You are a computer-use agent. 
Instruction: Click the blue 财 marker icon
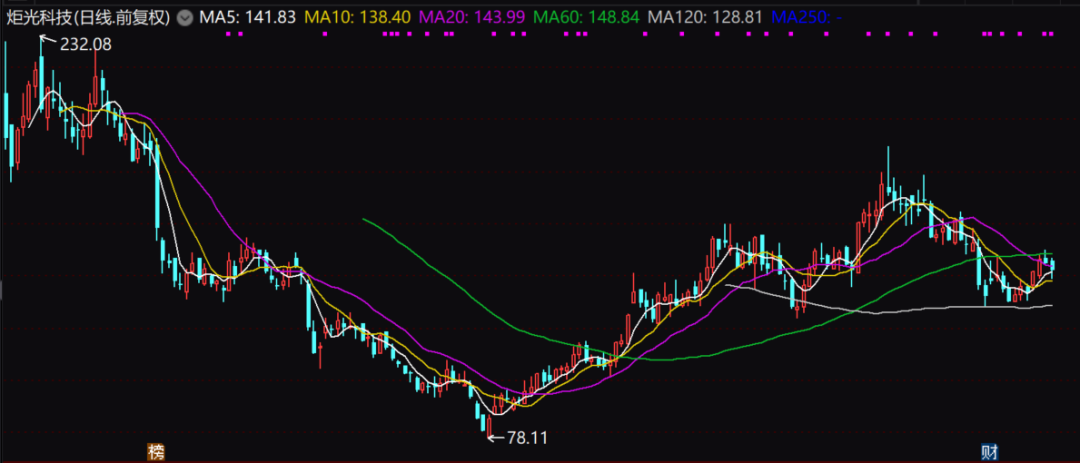pos(988,452)
